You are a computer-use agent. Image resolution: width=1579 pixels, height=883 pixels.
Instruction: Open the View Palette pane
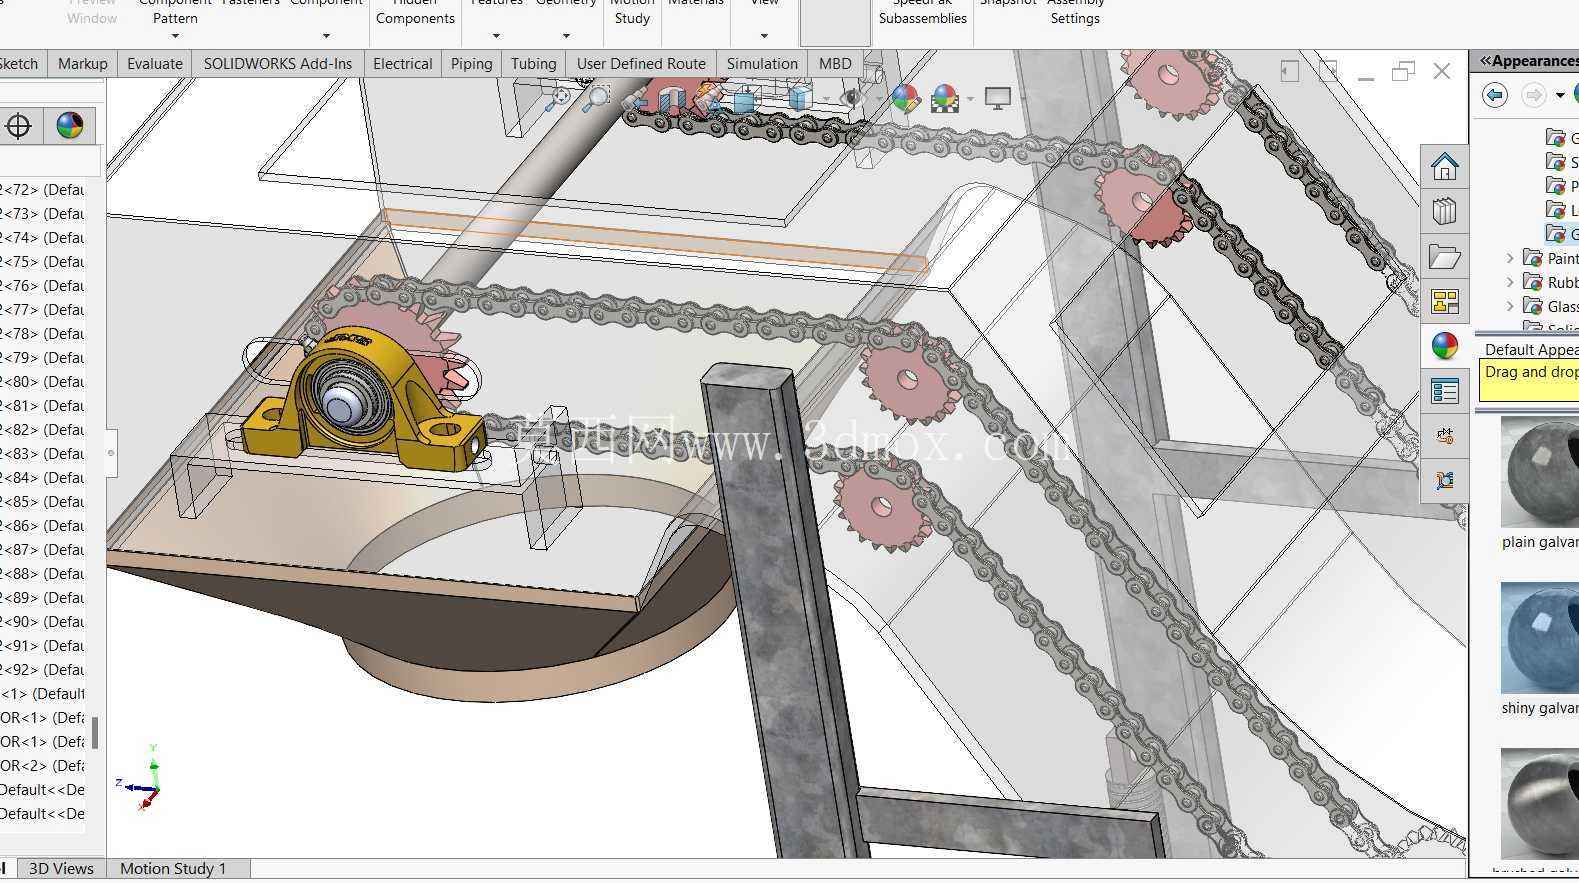pos(1444,301)
